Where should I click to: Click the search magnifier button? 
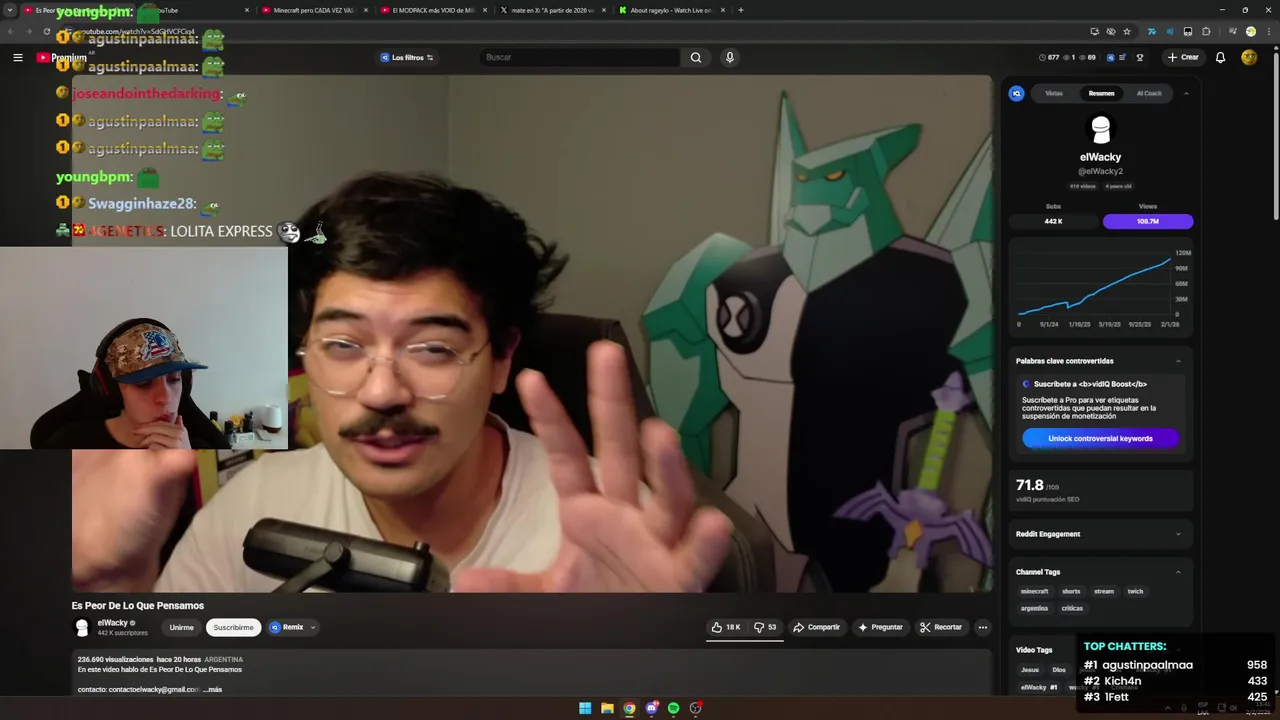click(696, 57)
